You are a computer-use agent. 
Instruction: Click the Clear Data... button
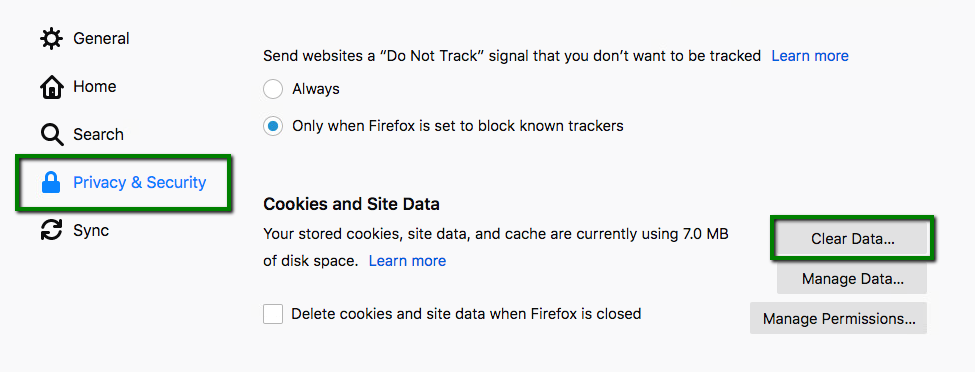click(853, 239)
